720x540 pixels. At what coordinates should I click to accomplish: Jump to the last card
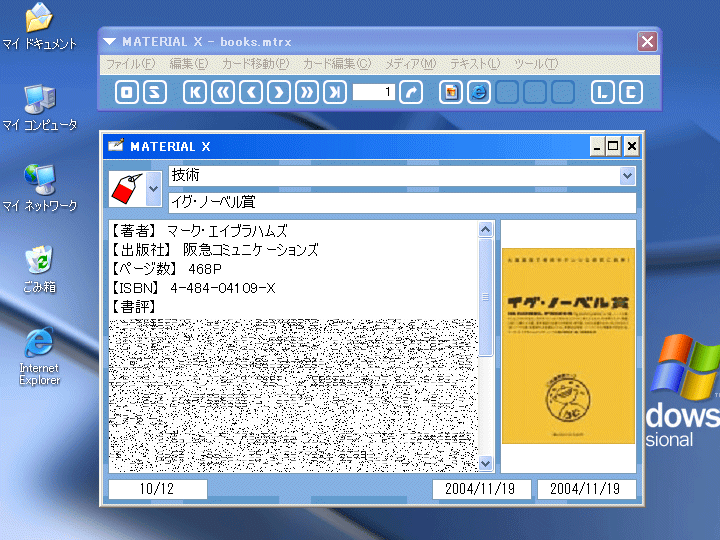(x=335, y=92)
